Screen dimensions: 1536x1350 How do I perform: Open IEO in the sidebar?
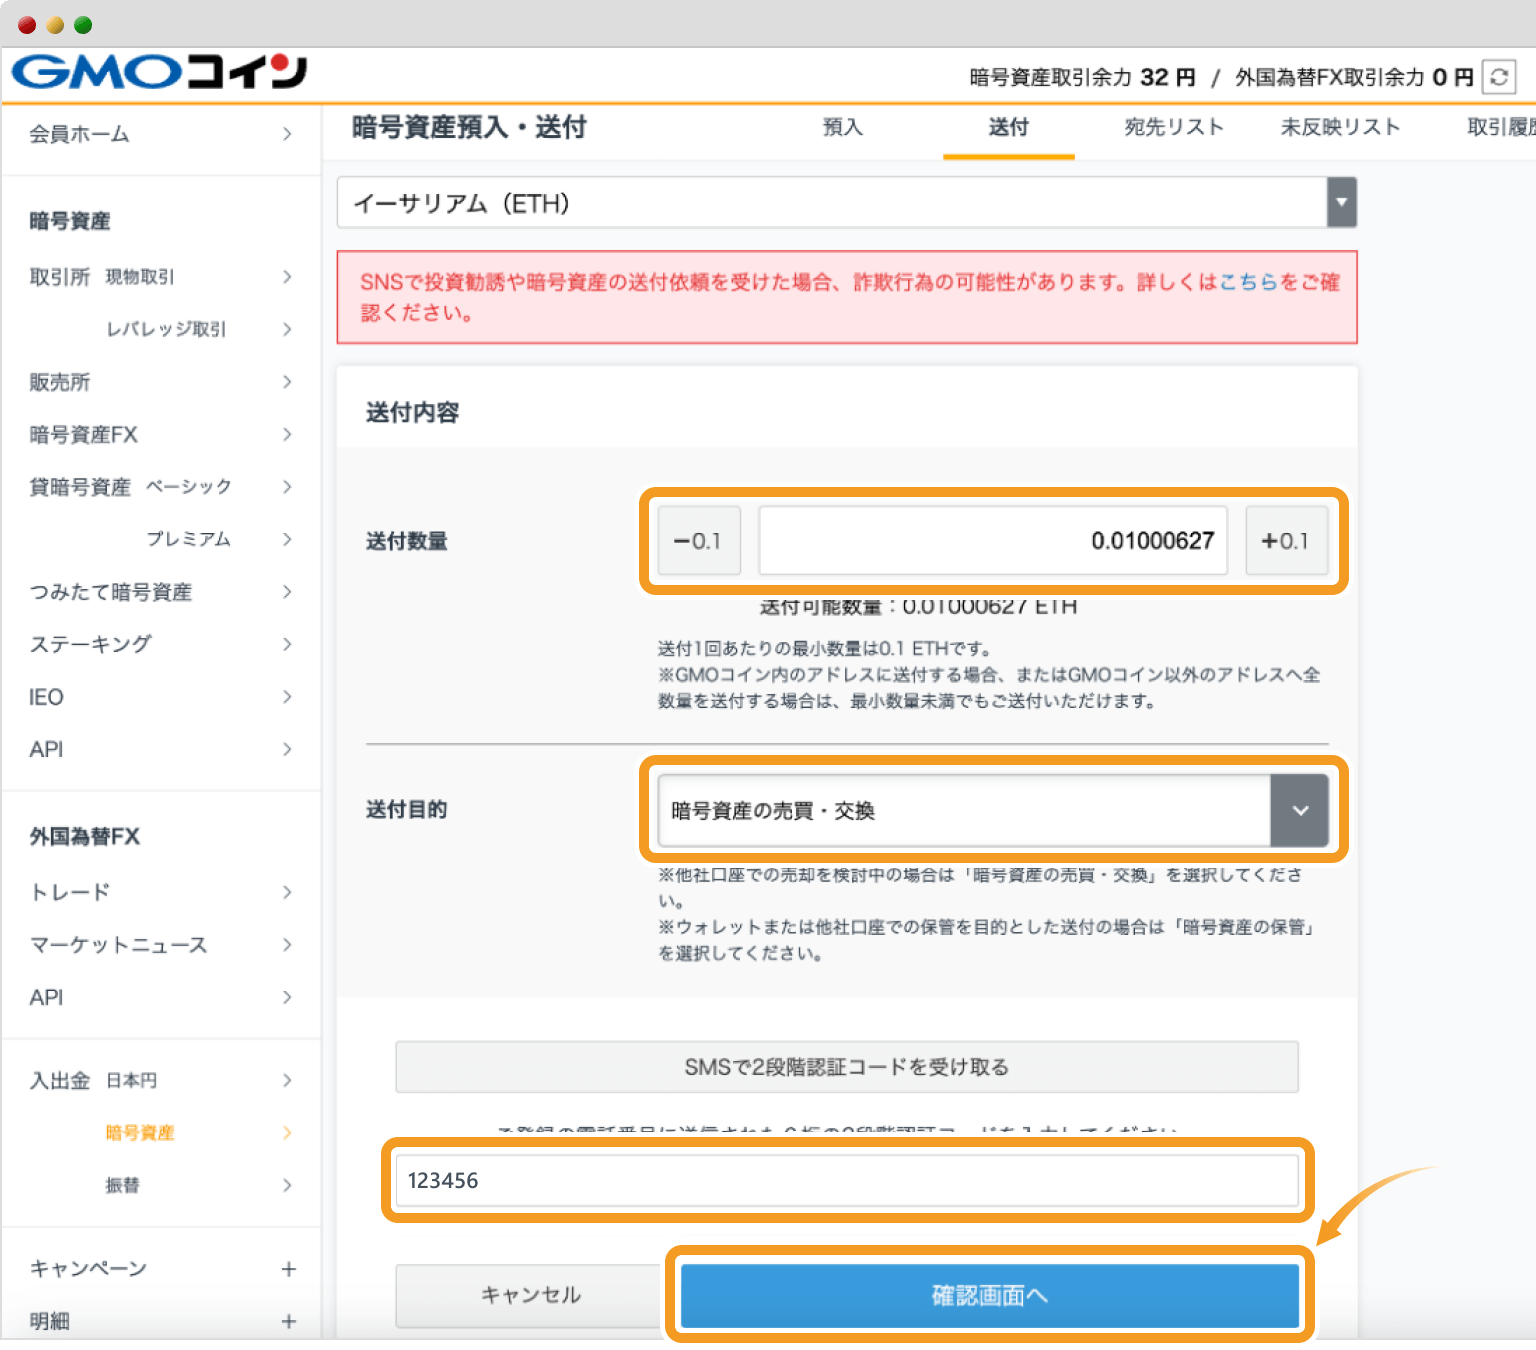click(161, 697)
